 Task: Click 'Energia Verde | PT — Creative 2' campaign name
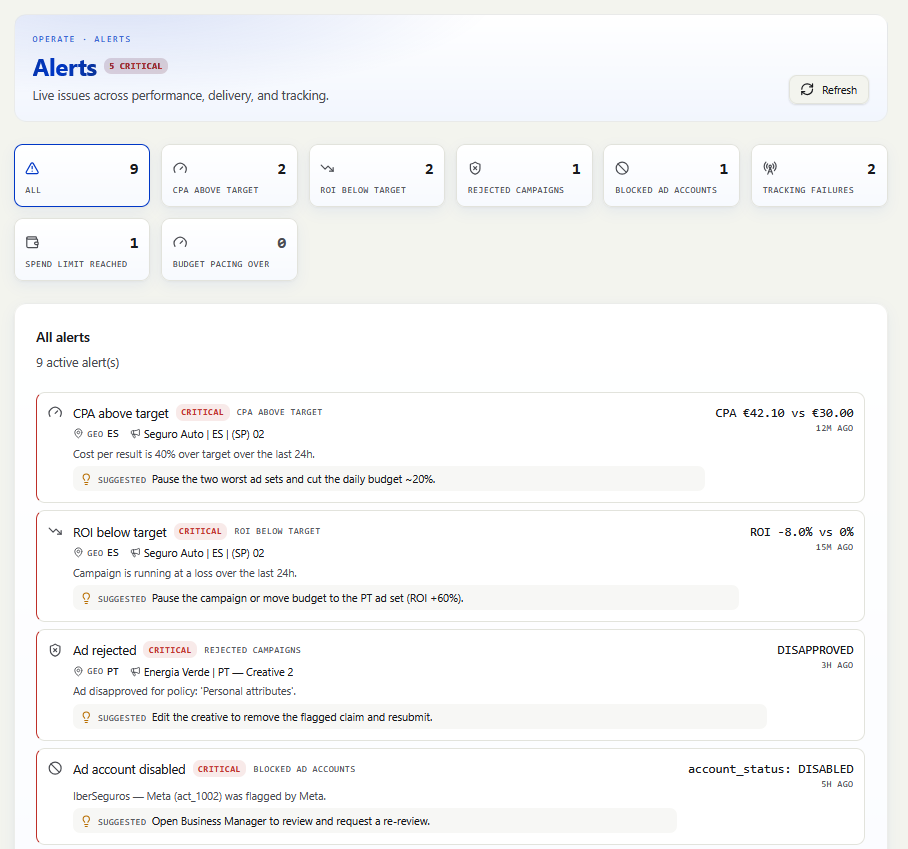click(x=218, y=672)
